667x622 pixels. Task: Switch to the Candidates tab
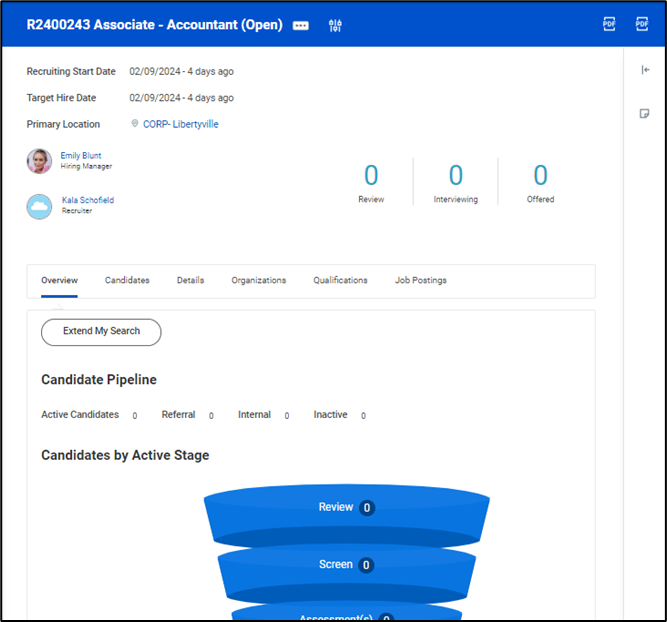(127, 281)
